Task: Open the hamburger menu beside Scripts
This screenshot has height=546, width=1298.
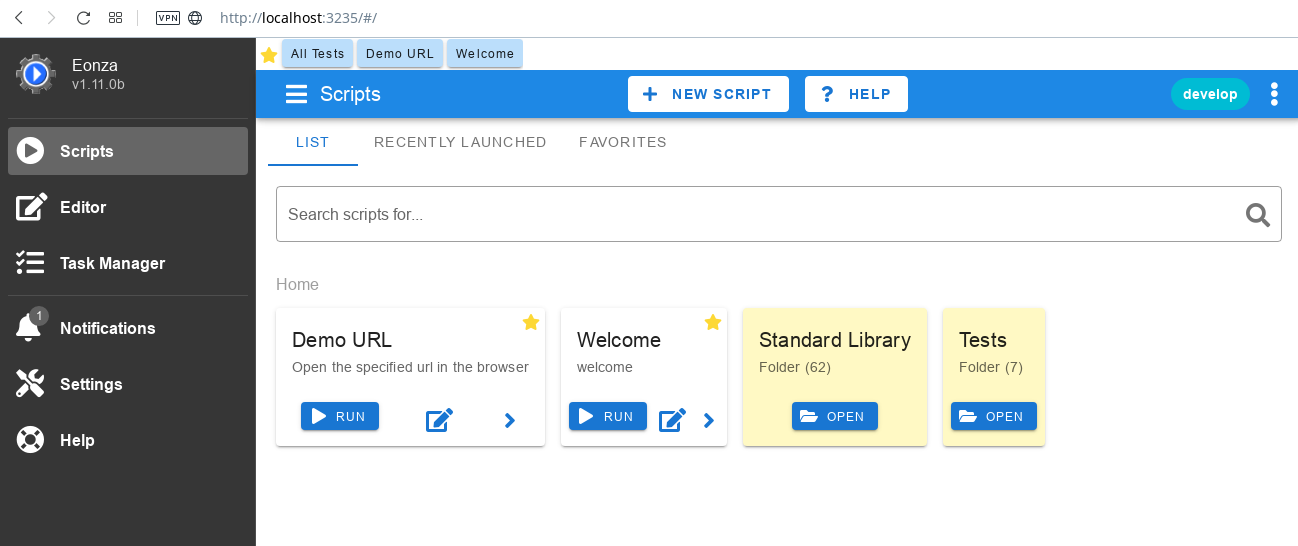Action: coord(296,94)
